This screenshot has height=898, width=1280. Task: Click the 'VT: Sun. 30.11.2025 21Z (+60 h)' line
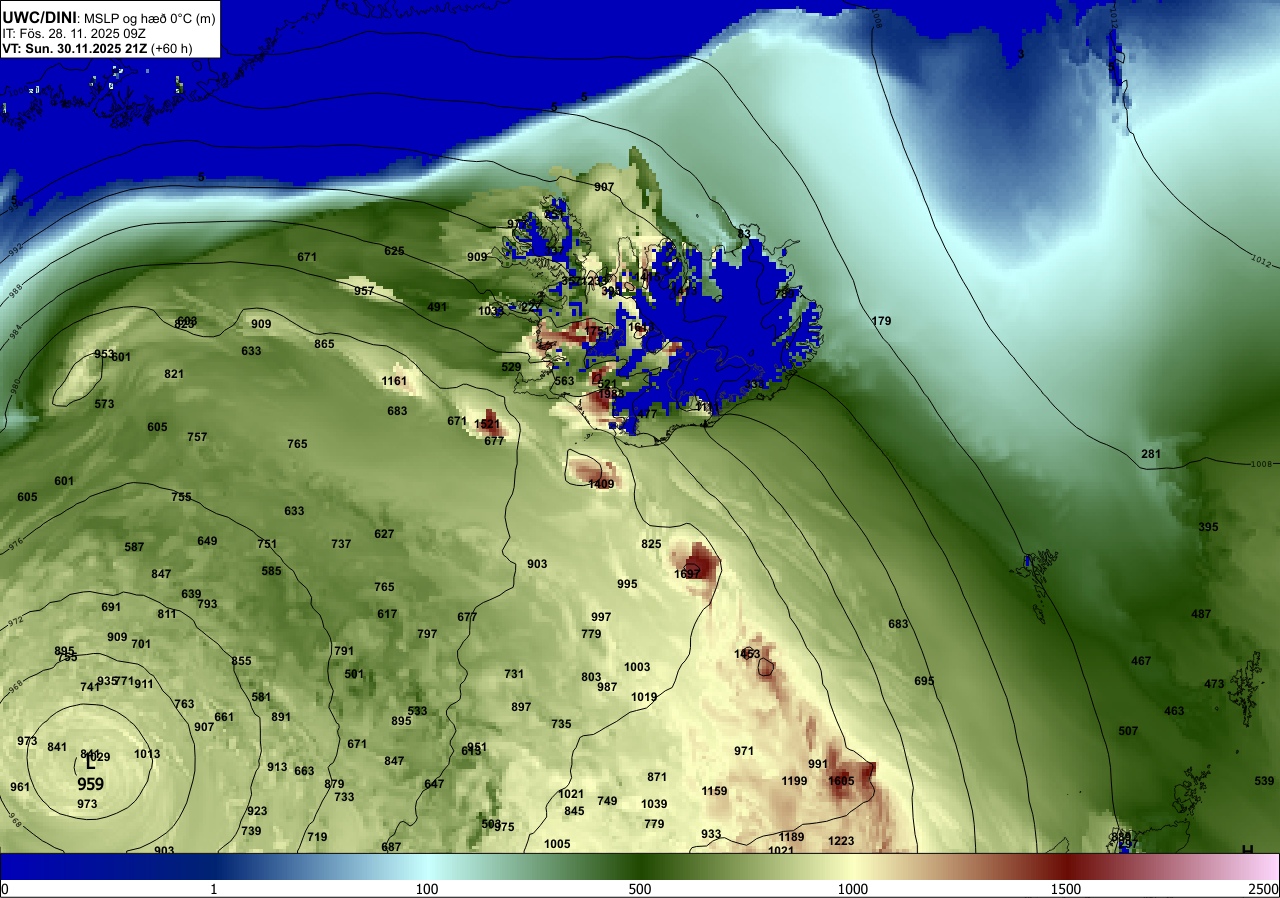point(97,47)
